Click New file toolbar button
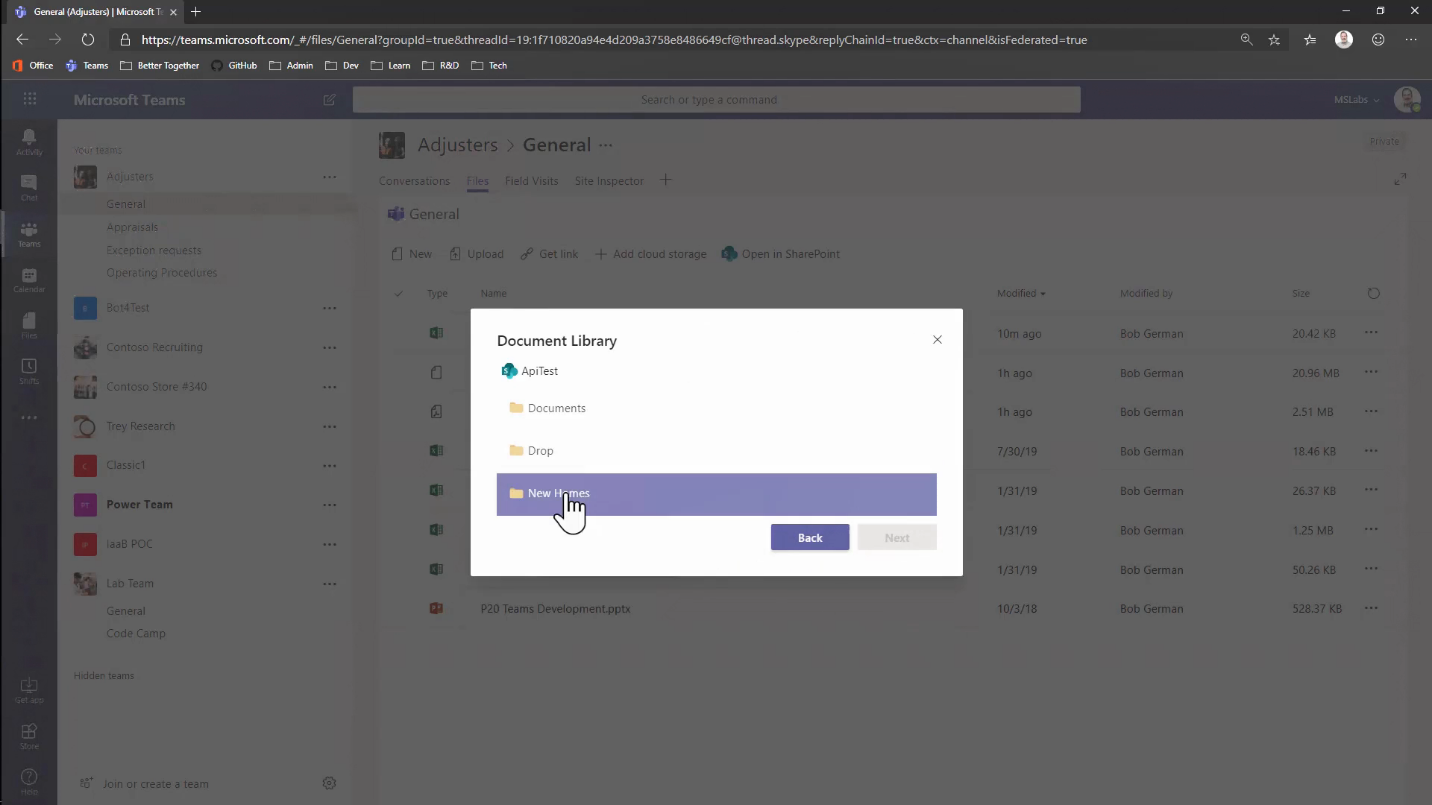Image resolution: width=1432 pixels, height=805 pixels. click(412, 254)
